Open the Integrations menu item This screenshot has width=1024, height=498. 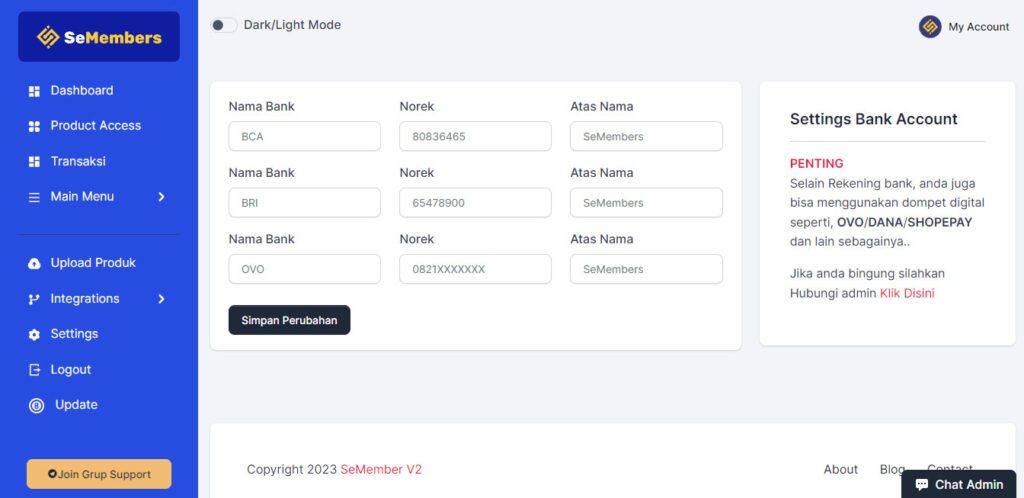click(x=85, y=299)
